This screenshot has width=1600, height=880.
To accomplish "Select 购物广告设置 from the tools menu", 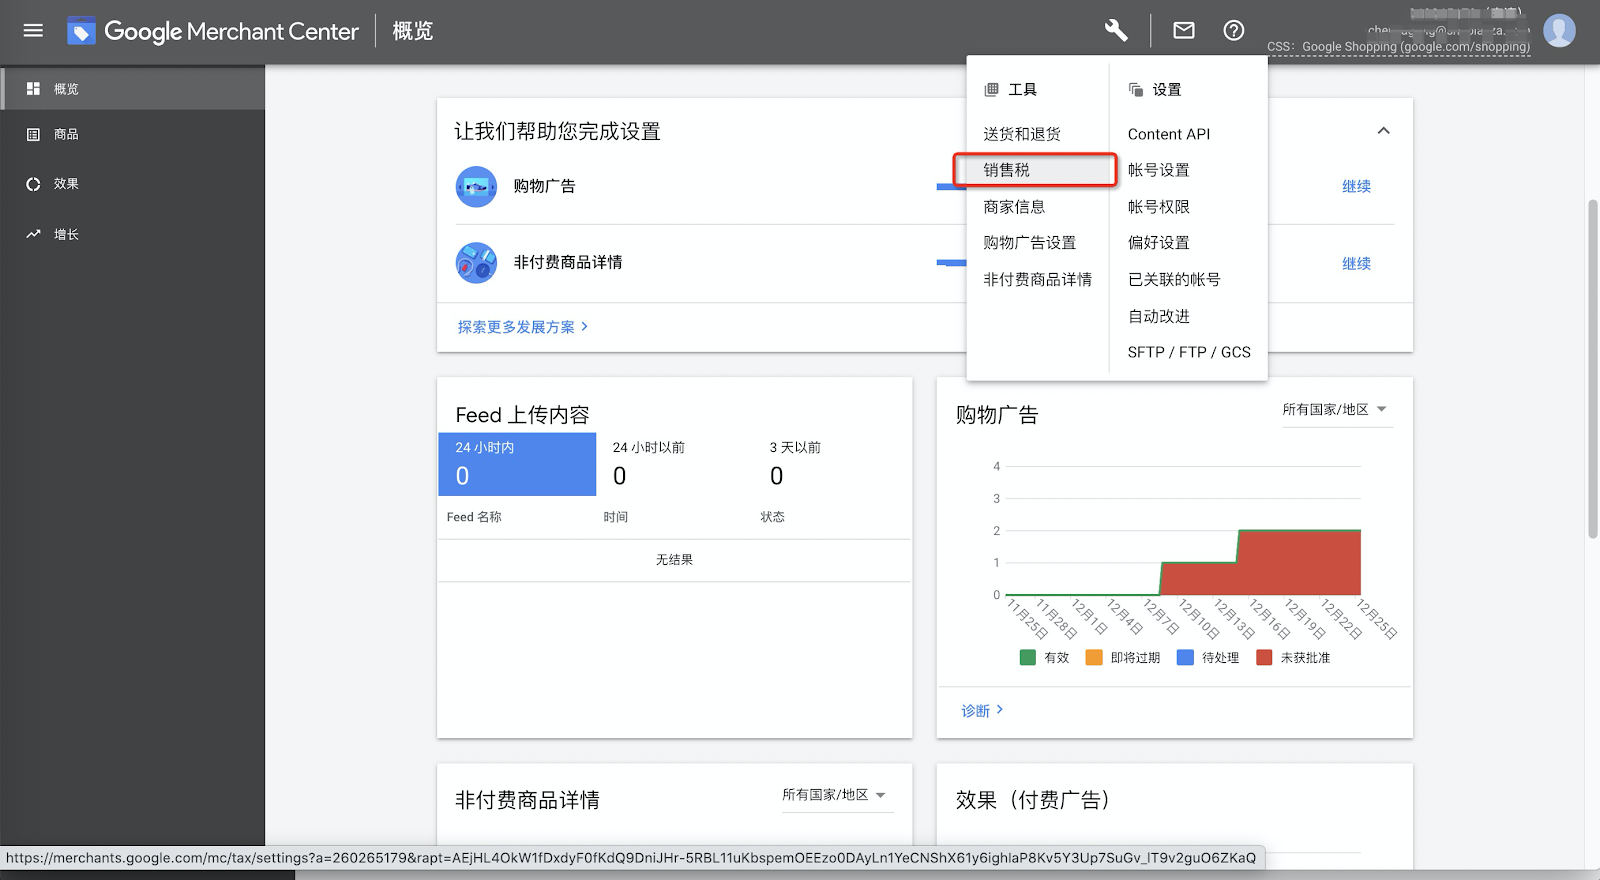I will 1029,243.
